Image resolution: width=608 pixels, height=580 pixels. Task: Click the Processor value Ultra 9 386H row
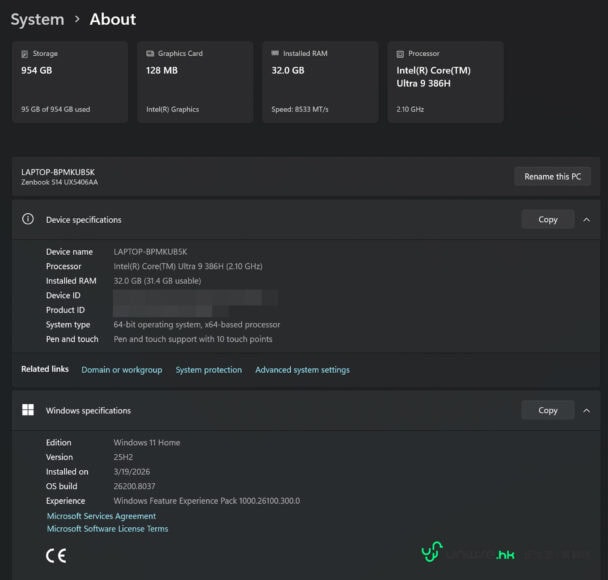pyautogui.click(x=188, y=266)
